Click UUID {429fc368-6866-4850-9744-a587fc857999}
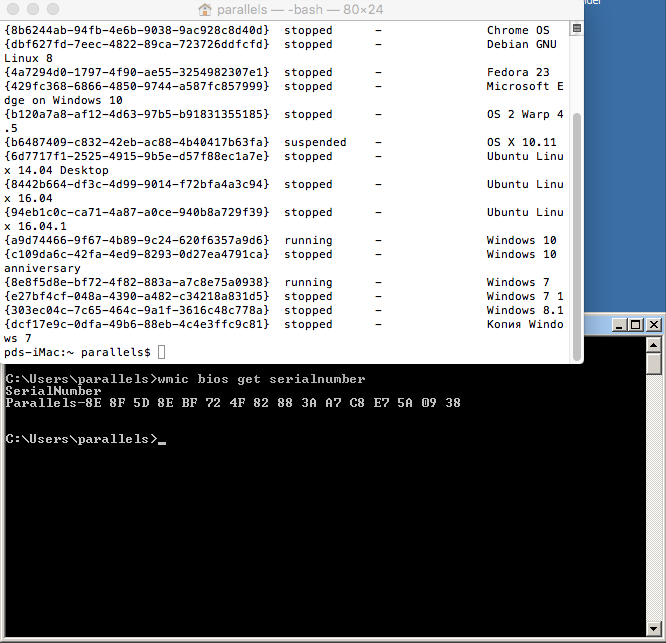666x643 pixels. 137,86
